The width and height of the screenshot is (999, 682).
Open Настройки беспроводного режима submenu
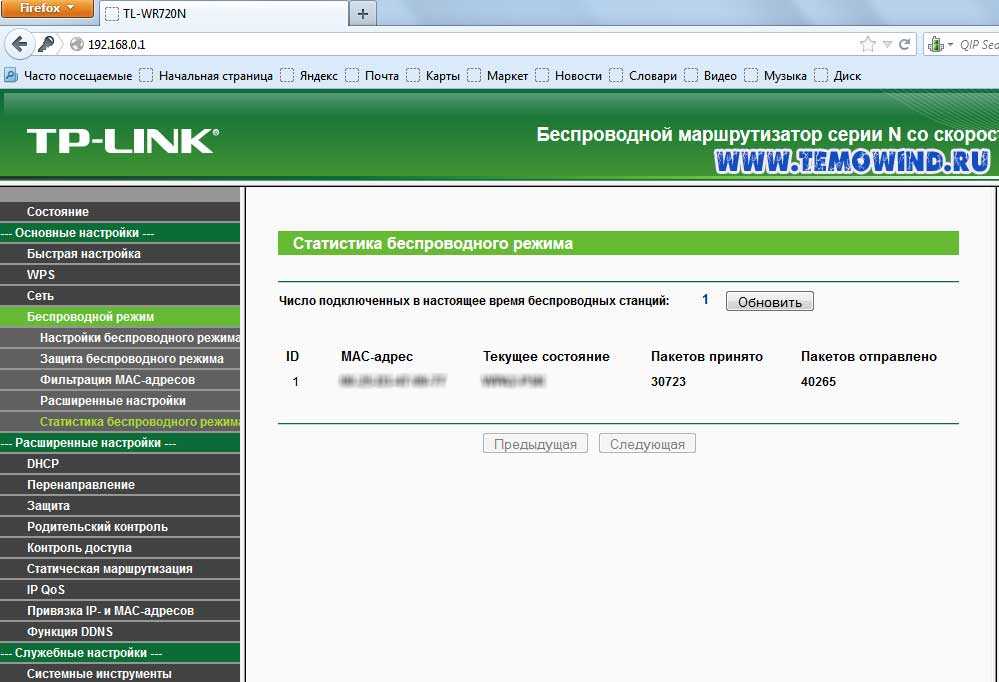point(120,338)
